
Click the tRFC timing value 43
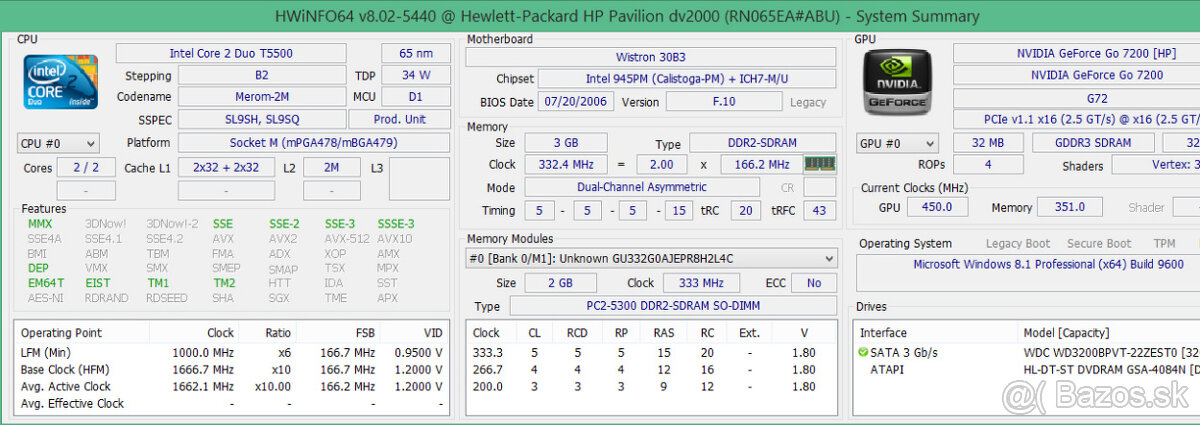[820, 211]
